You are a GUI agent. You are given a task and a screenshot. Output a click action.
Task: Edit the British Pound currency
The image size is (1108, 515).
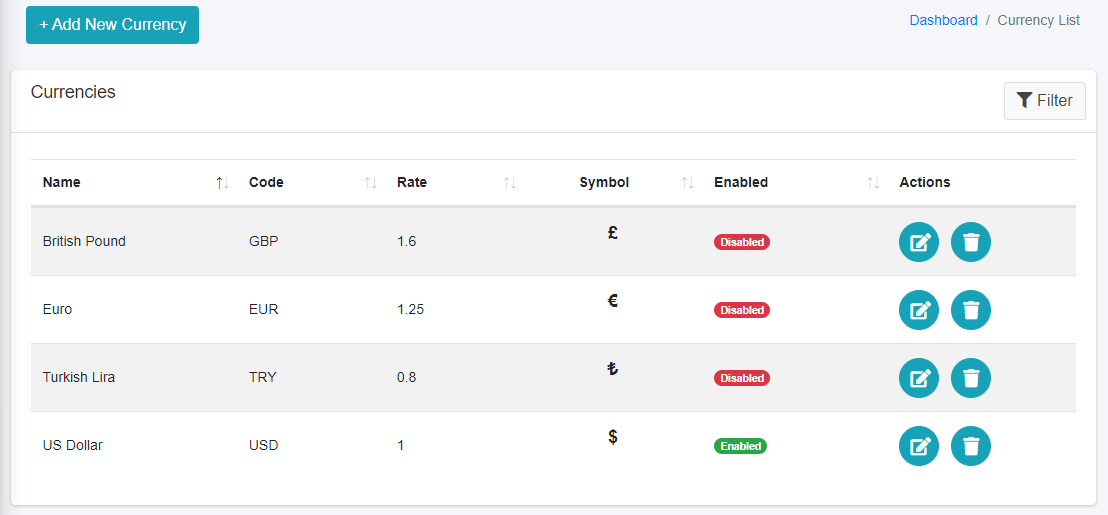click(x=919, y=242)
